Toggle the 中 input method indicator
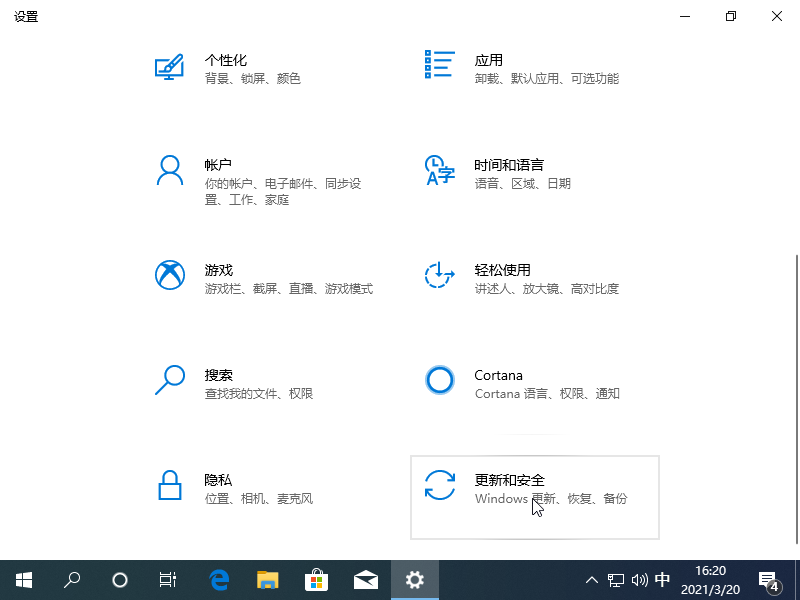The image size is (800, 600). tap(662, 580)
